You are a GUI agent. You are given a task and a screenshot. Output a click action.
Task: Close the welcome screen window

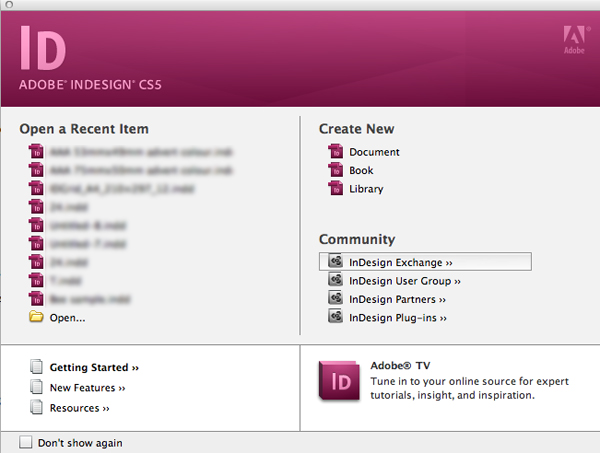(7, 4)
